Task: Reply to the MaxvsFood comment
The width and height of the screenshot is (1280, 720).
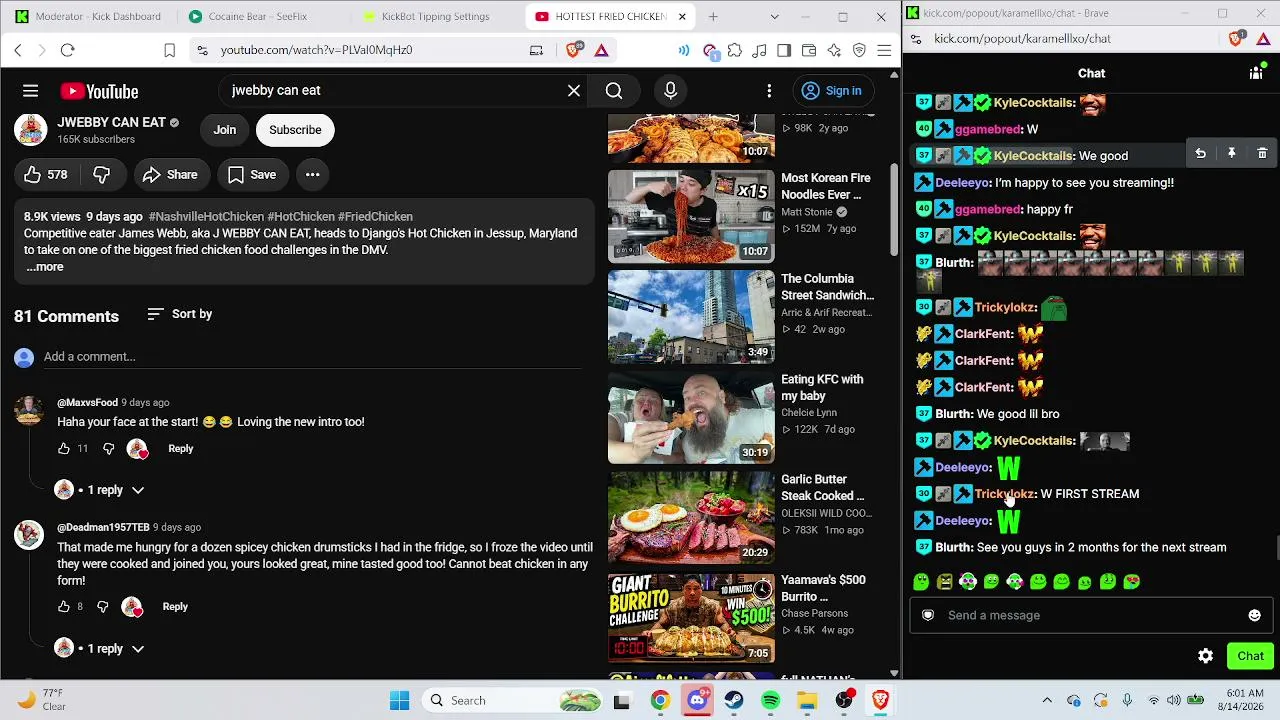Action: coord(181,449)
